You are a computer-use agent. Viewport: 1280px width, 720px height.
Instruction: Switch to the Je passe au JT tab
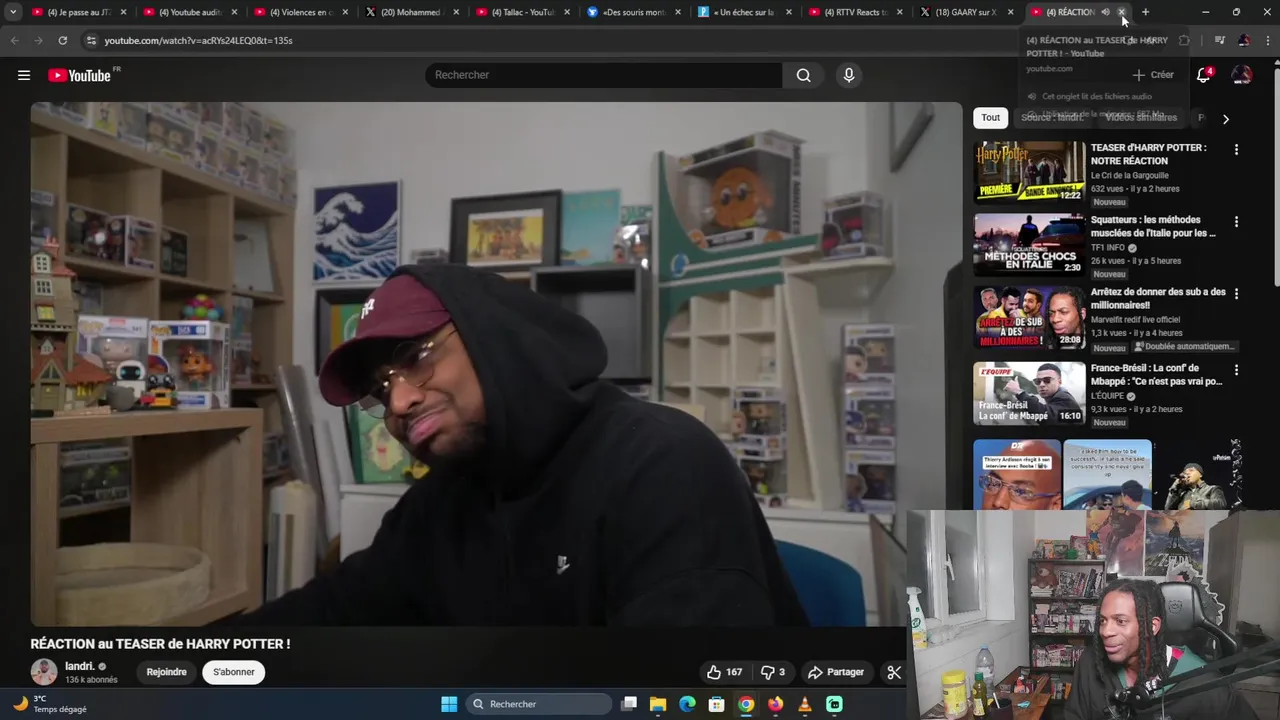point(78,12)
